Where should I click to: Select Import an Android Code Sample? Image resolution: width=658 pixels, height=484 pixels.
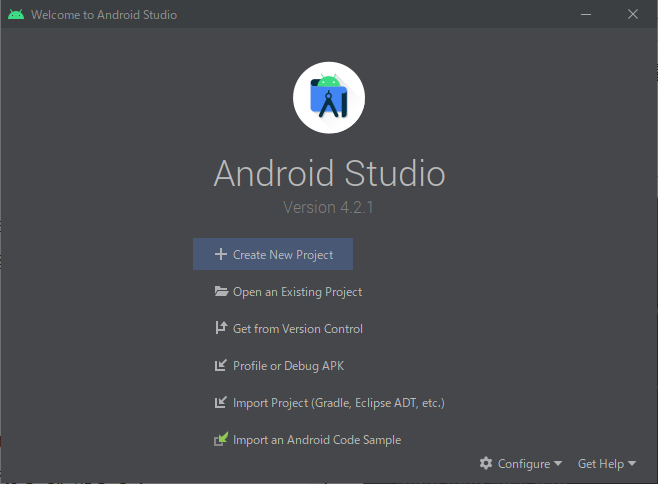(308, 440)
